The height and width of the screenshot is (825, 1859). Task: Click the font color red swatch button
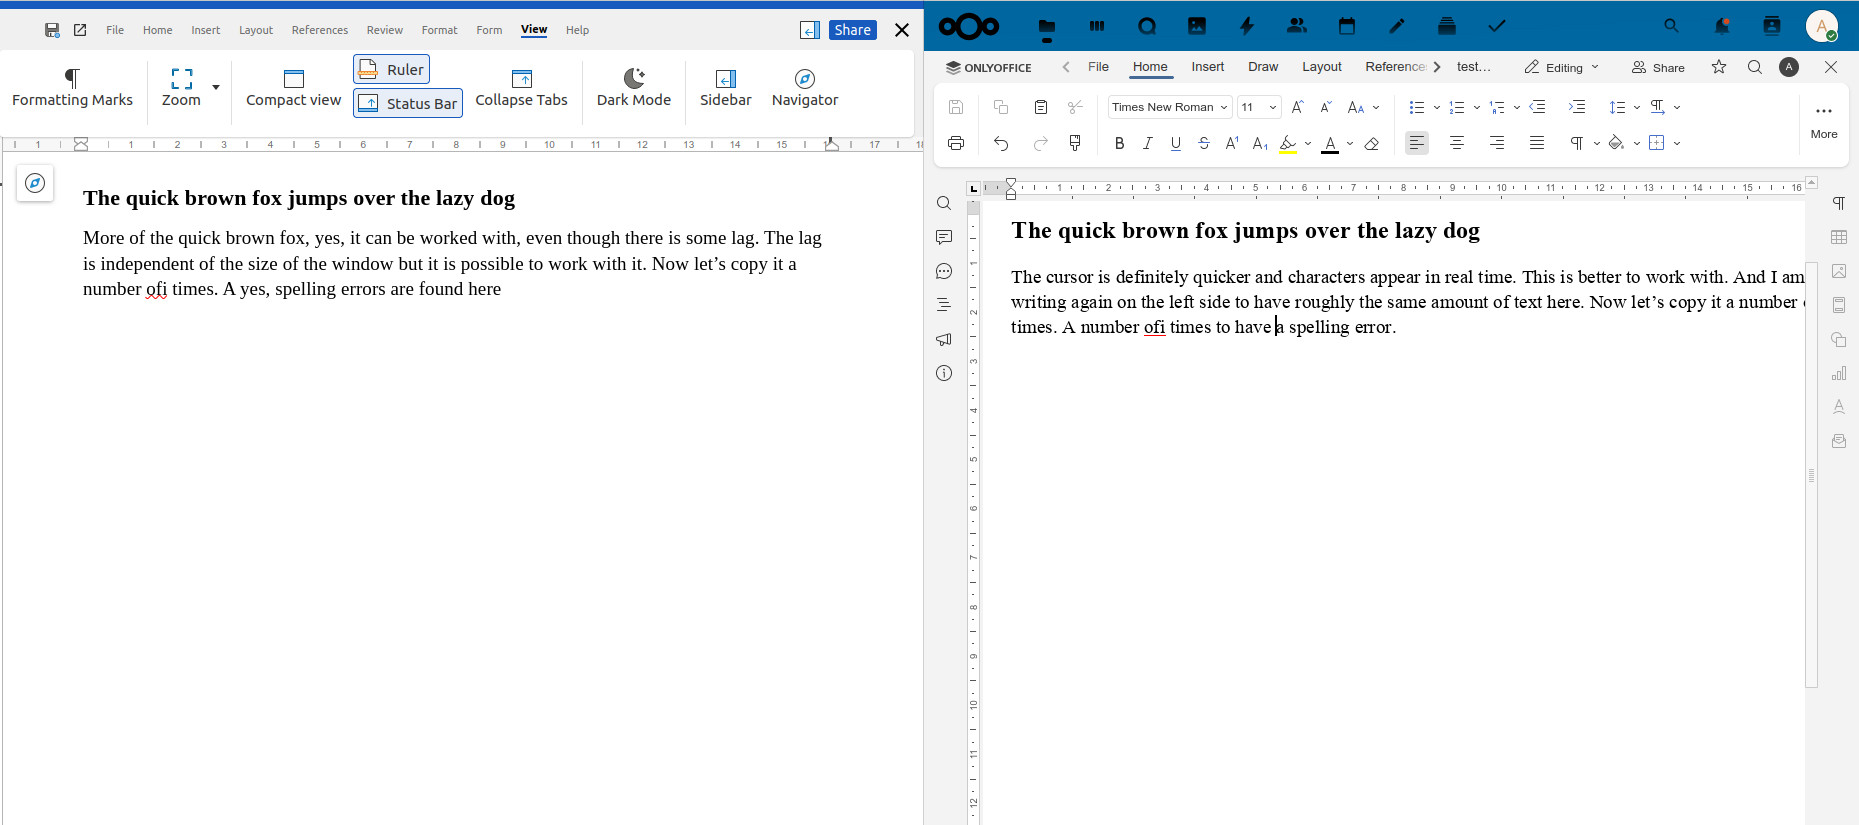(x=1329, y=143)
